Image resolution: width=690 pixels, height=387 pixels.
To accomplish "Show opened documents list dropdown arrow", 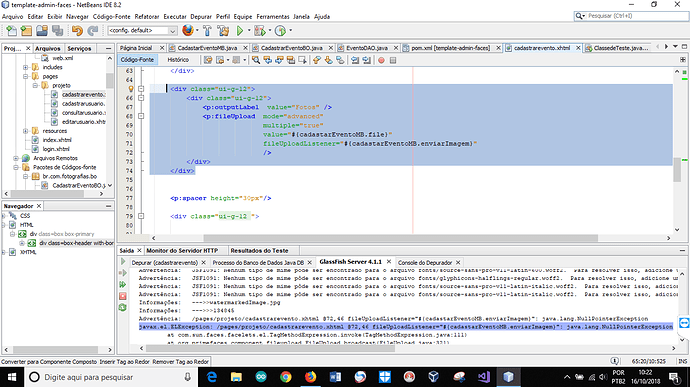I will pyautogui.click(x=675, y=47).
